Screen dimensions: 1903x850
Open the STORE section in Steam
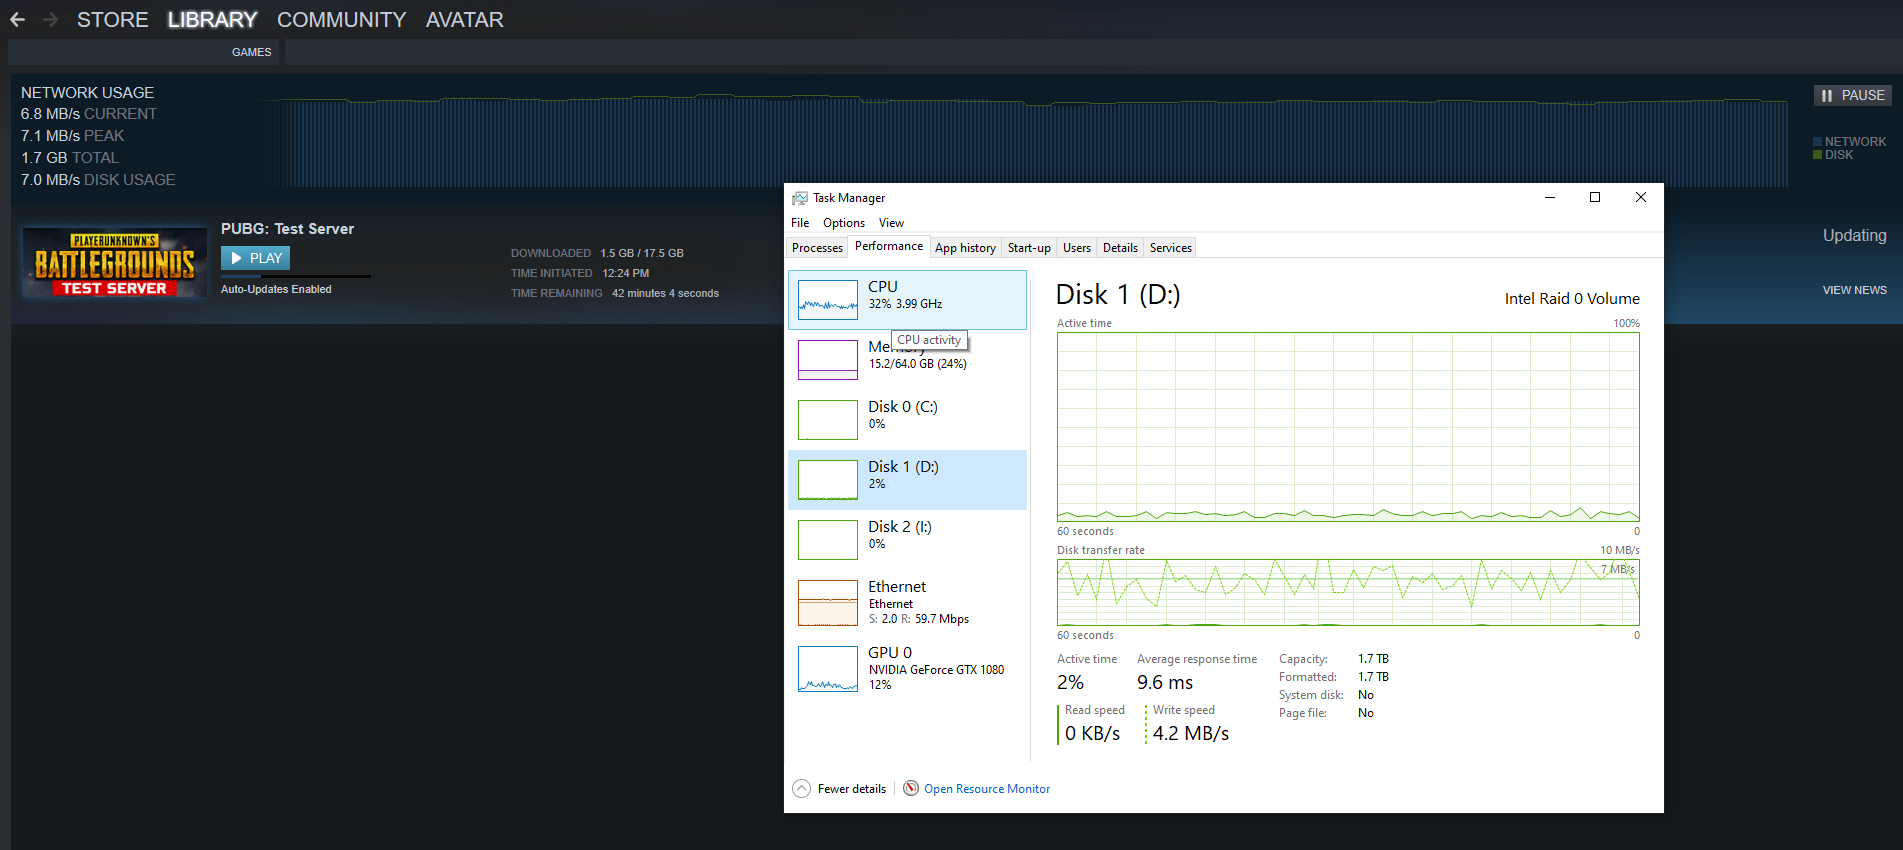click(112, 19)
